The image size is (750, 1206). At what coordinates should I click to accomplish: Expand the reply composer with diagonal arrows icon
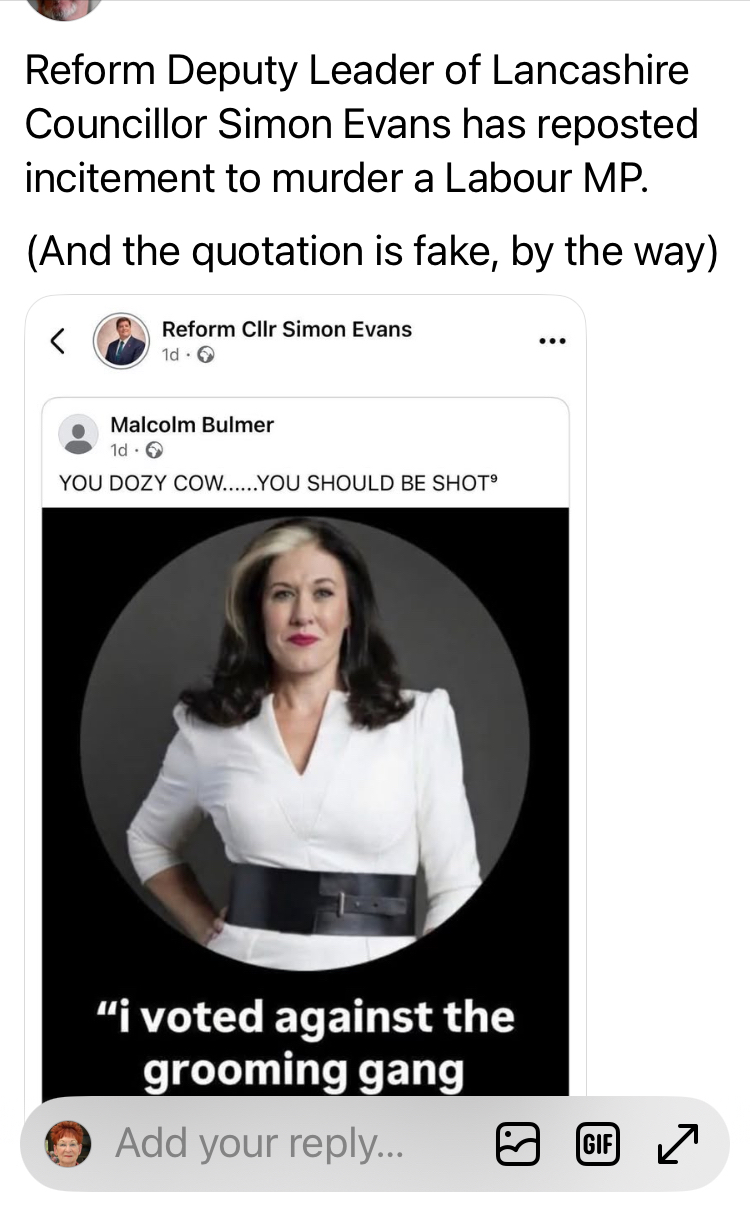pos(678,1143)
